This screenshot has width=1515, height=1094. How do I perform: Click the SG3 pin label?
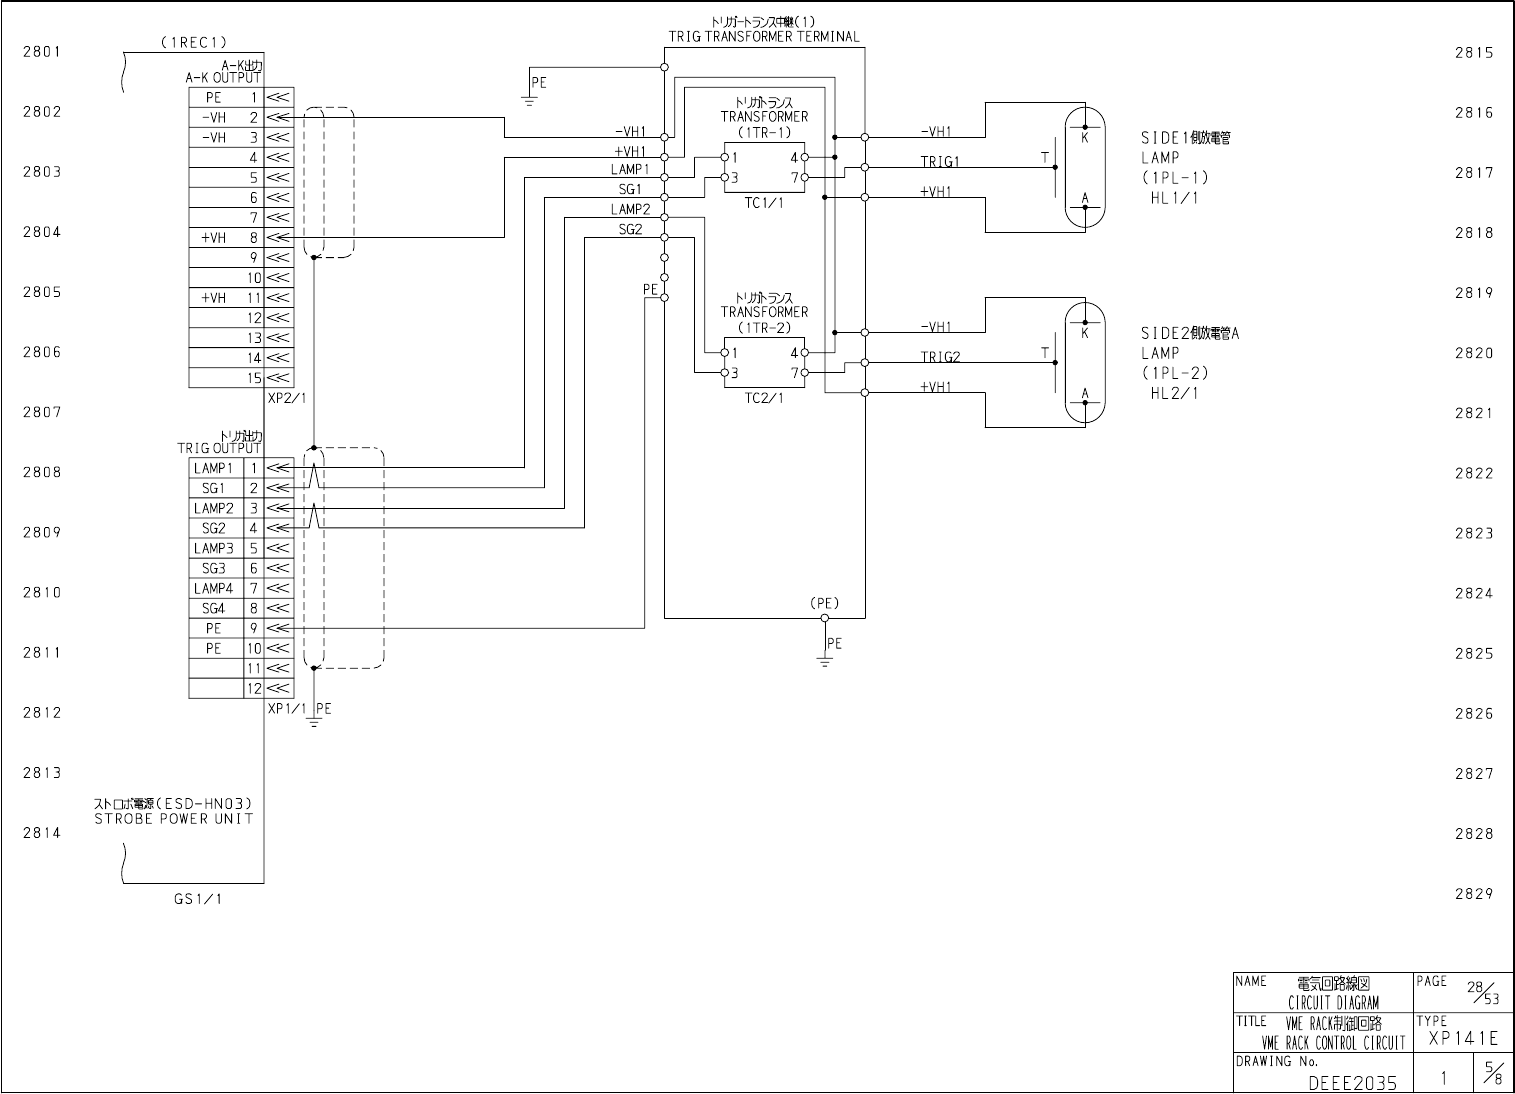click(213, 568)
